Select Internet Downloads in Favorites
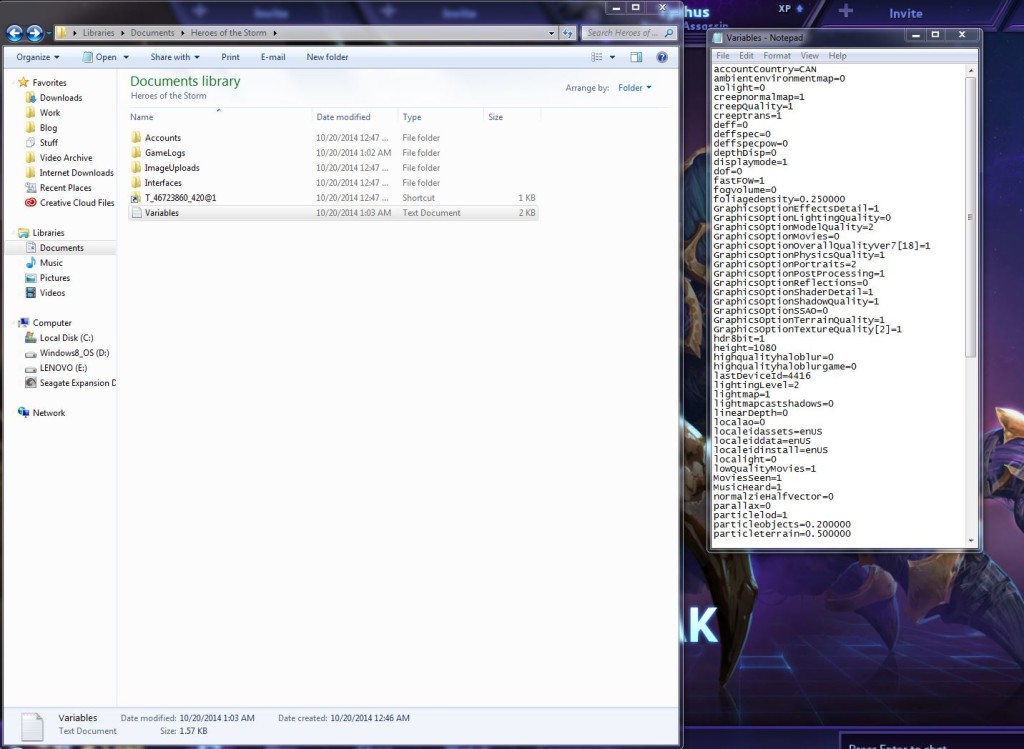The width and height of the screenshot is (1024, 749). pos(76,172)
